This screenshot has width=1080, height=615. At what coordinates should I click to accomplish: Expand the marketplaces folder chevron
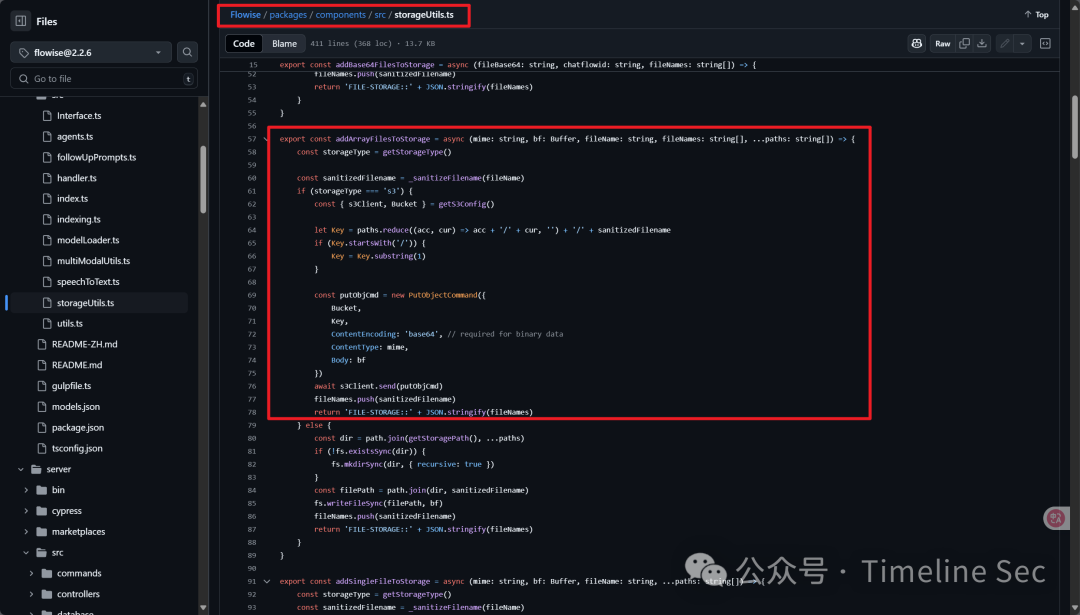26,532
